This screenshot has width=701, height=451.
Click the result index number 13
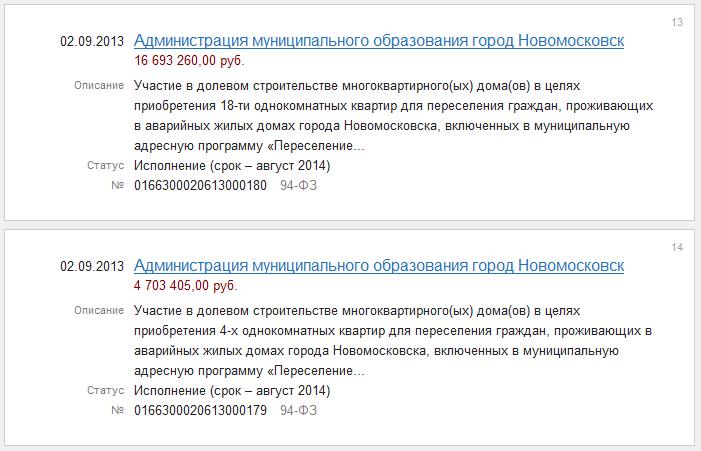click(677, 22)
